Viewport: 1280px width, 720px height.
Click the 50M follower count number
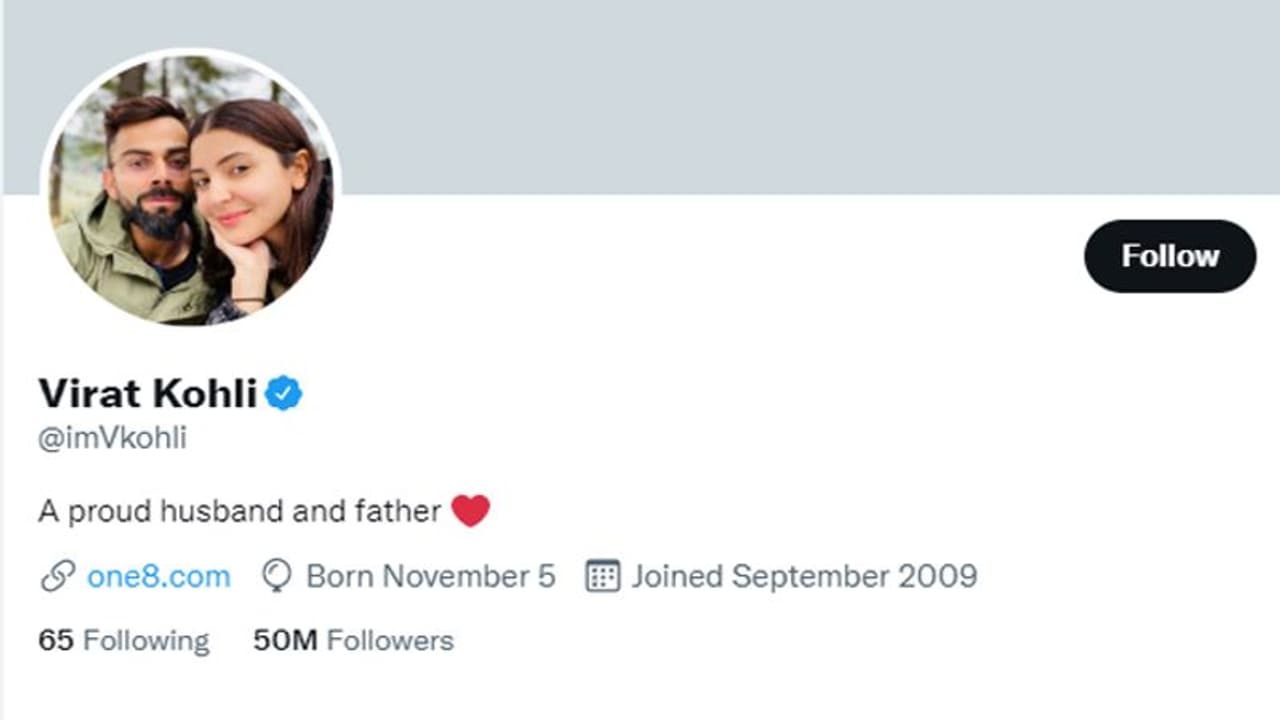point(285,640)
